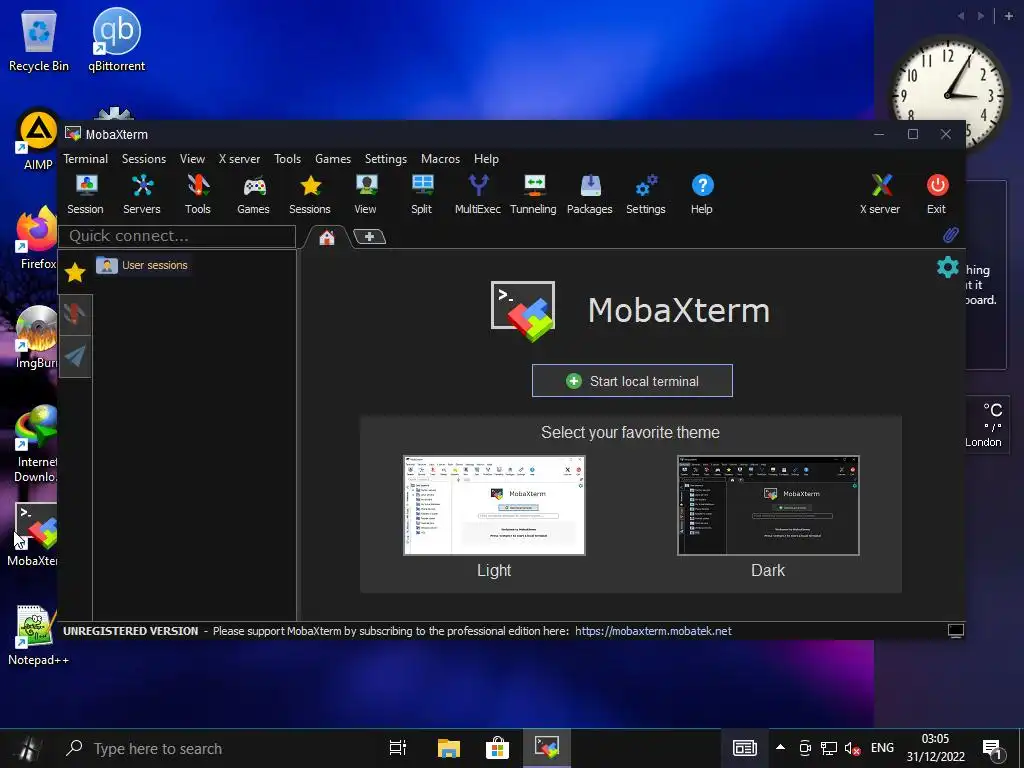
Task: Open the taskbar clock showing 03:05
Action: pyautogui.click(x=935, y=748)
